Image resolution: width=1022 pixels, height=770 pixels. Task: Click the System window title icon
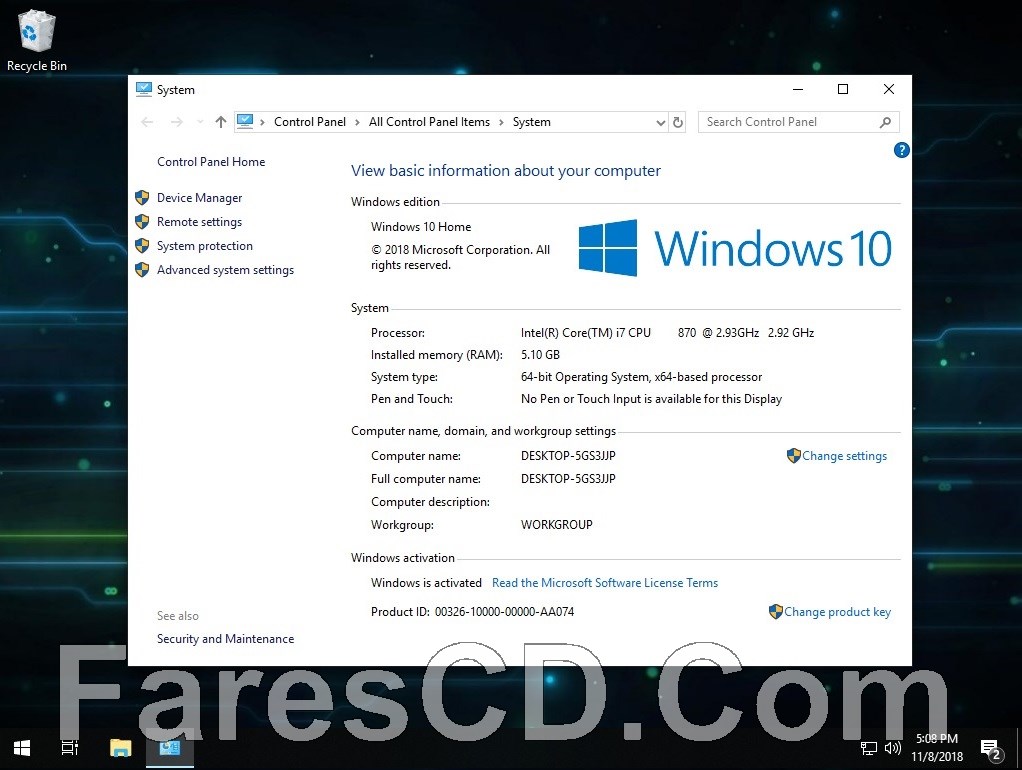coord(143,89)
